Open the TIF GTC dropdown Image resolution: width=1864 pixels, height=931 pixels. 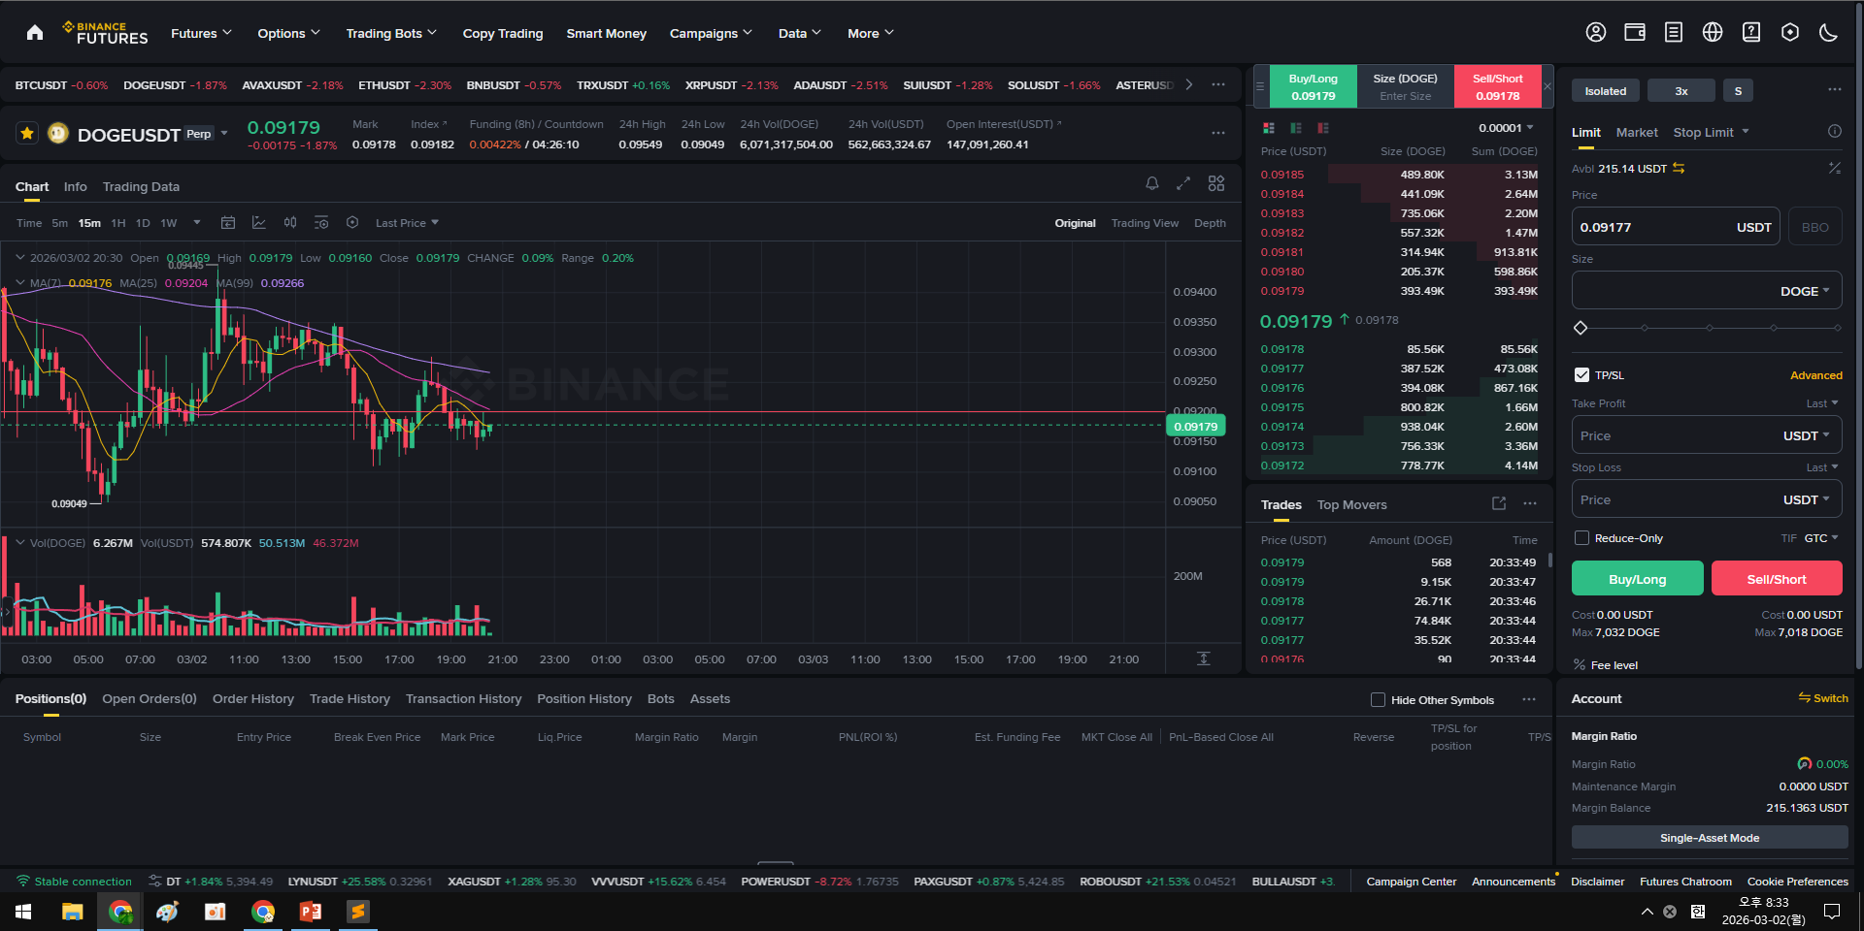click(1821, 538)
